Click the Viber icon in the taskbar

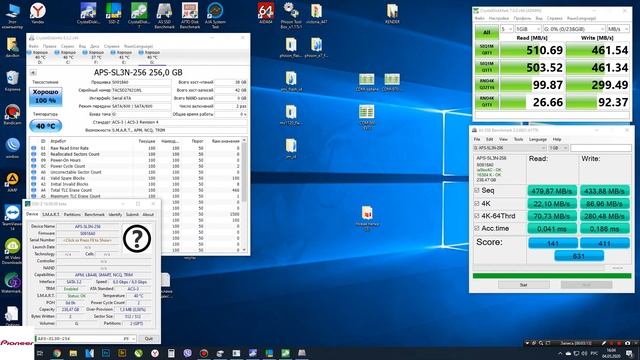(x=187, y=353)
